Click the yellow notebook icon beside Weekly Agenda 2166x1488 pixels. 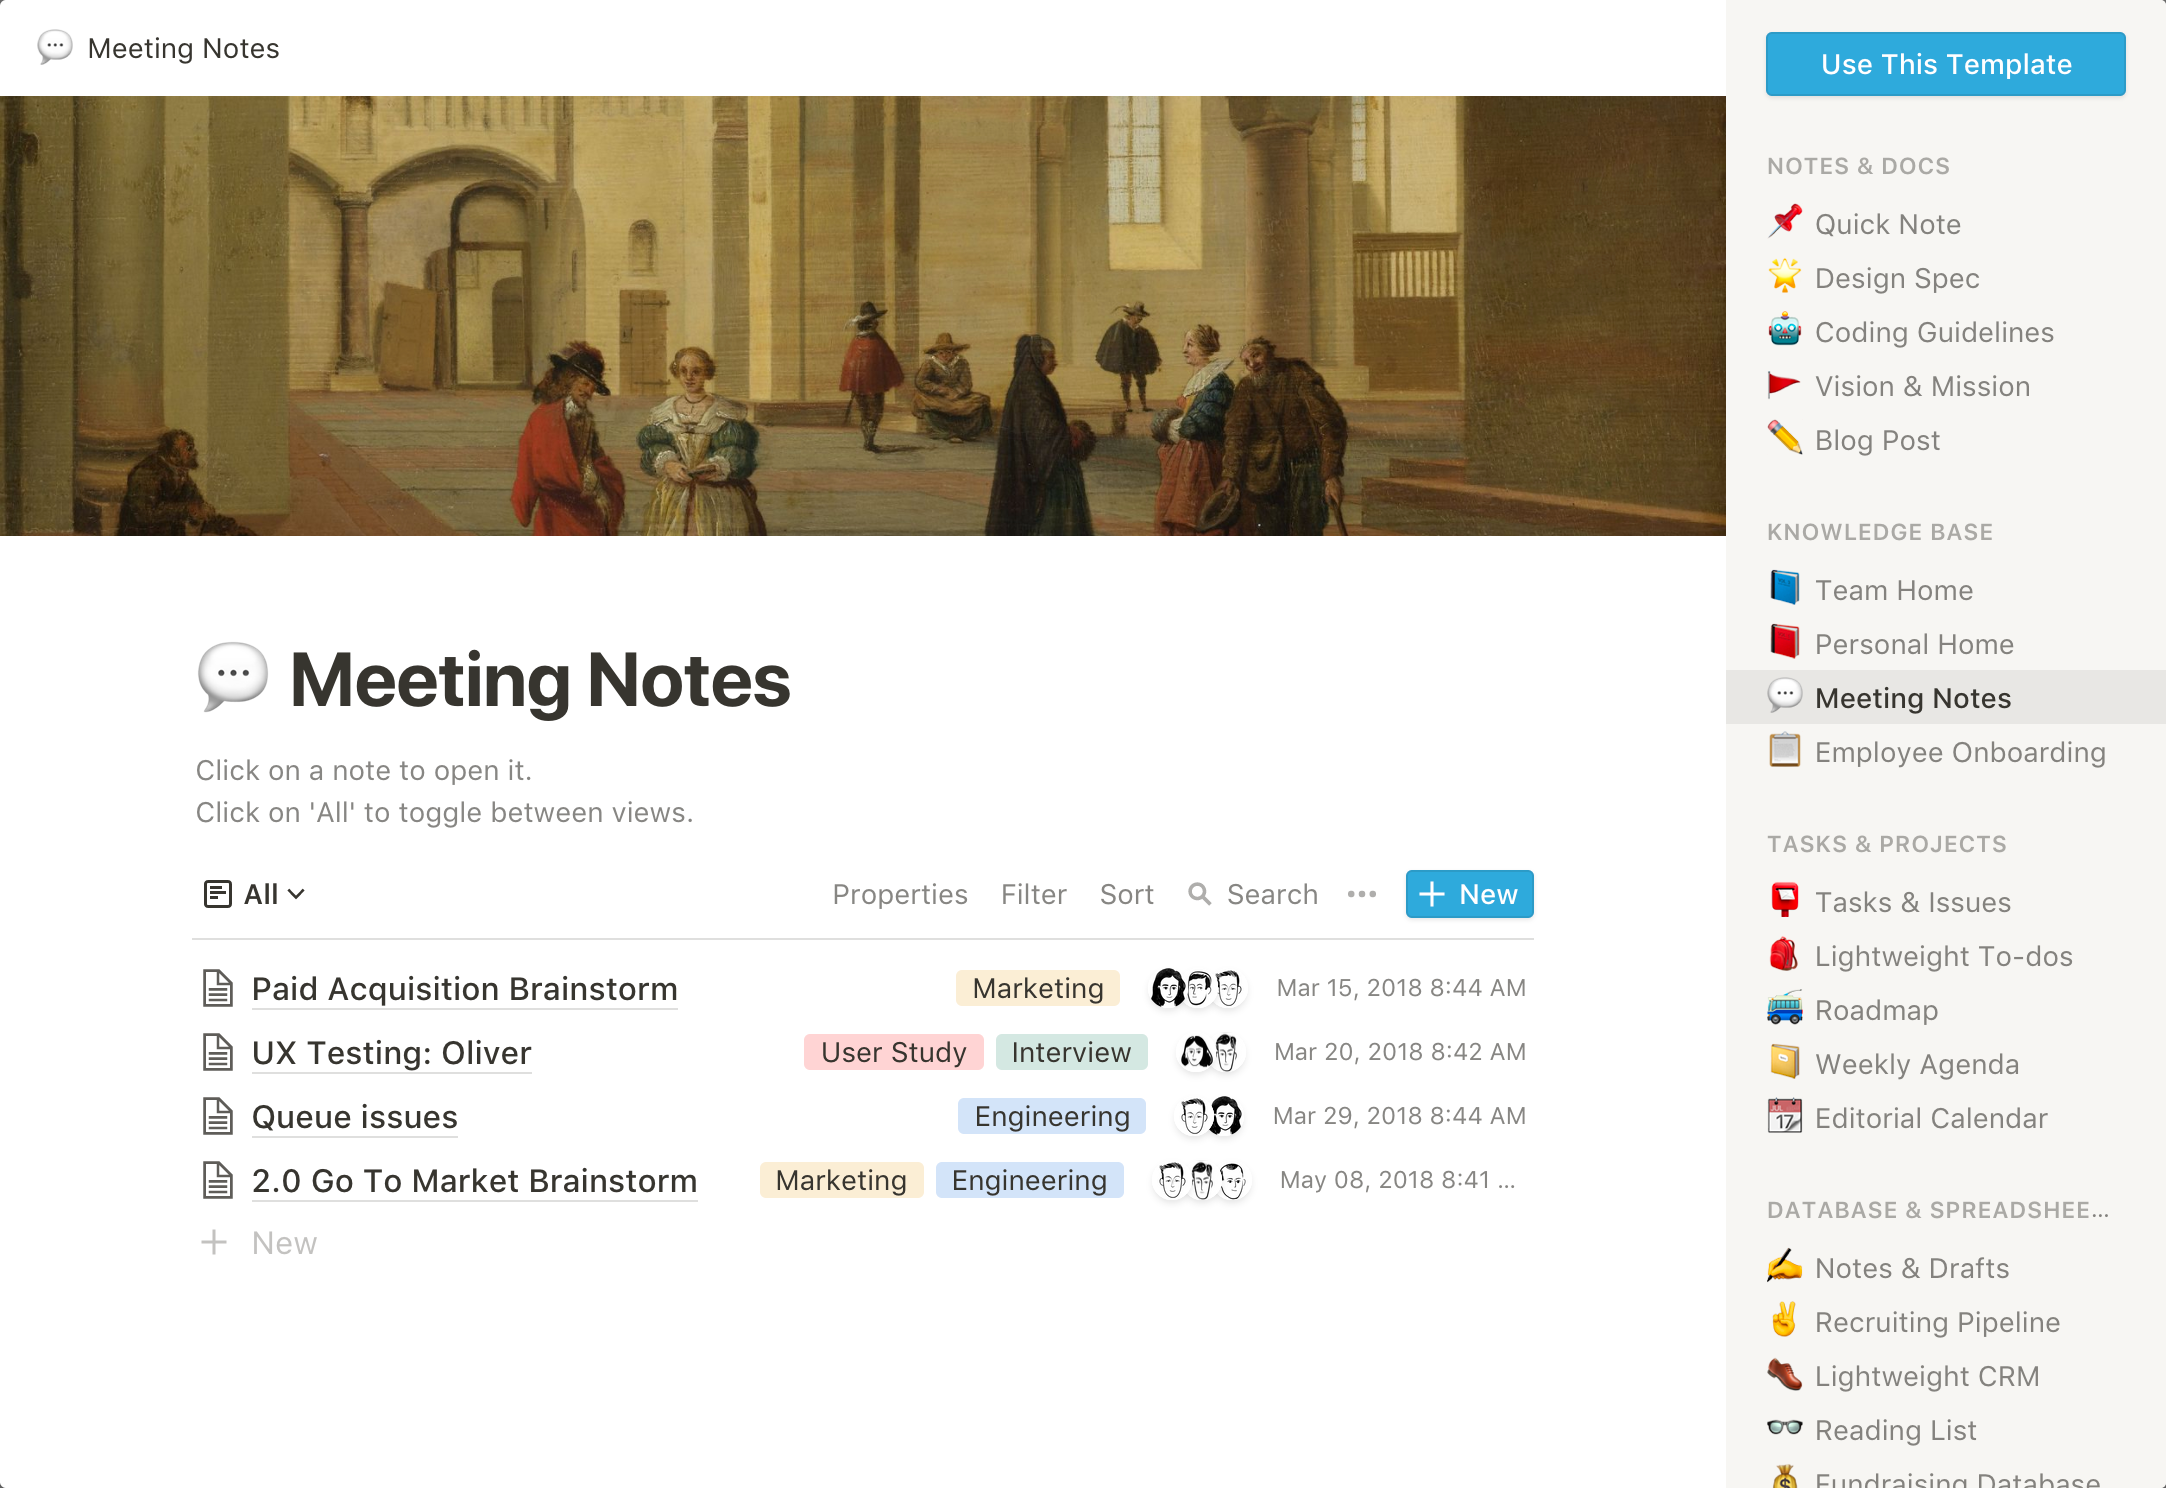point(1784,1062)
